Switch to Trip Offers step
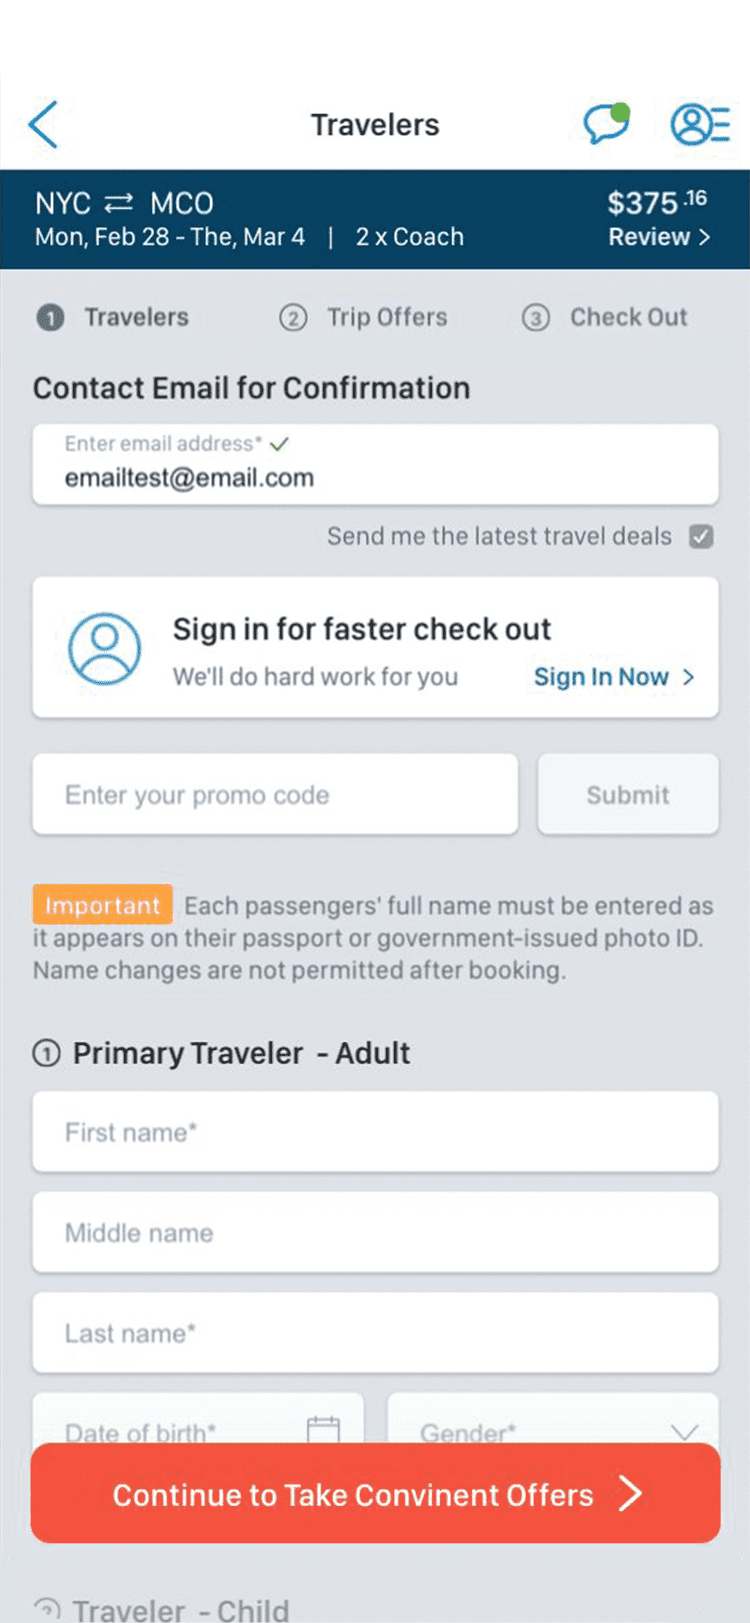Image resolution: width=750 pixels, height=1623 pixels. coord(363,317)
